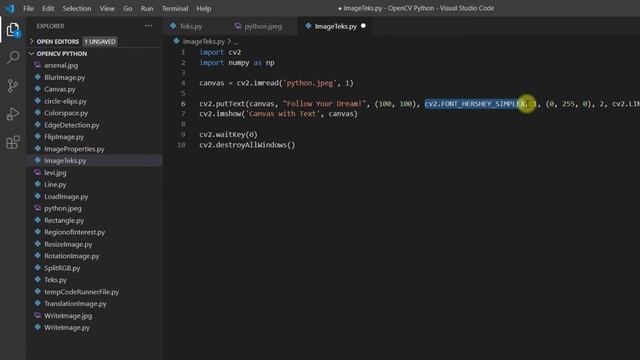Select the ImageTeks.py editor tab
The image size is (640, 360).
point(335,26)
